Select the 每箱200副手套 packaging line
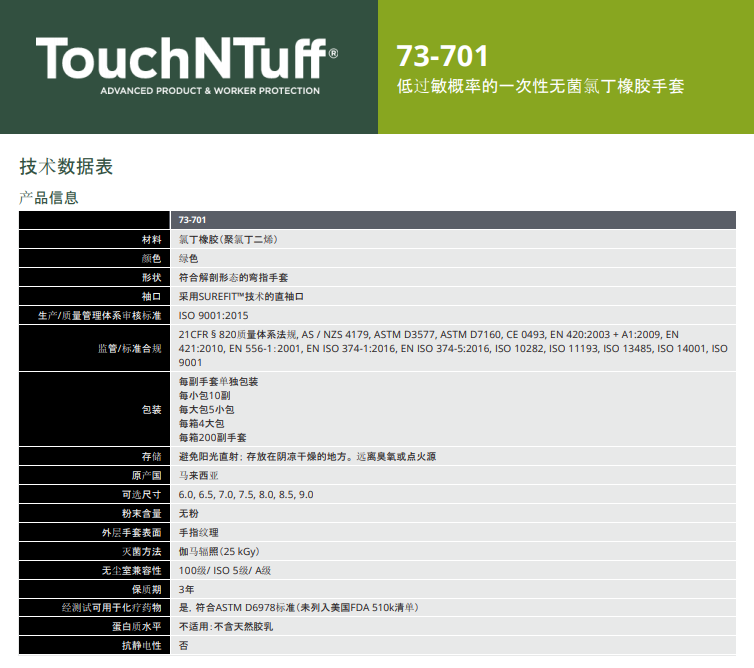The width and height of the screenshot is (754, 668). (x=212, y=437)
